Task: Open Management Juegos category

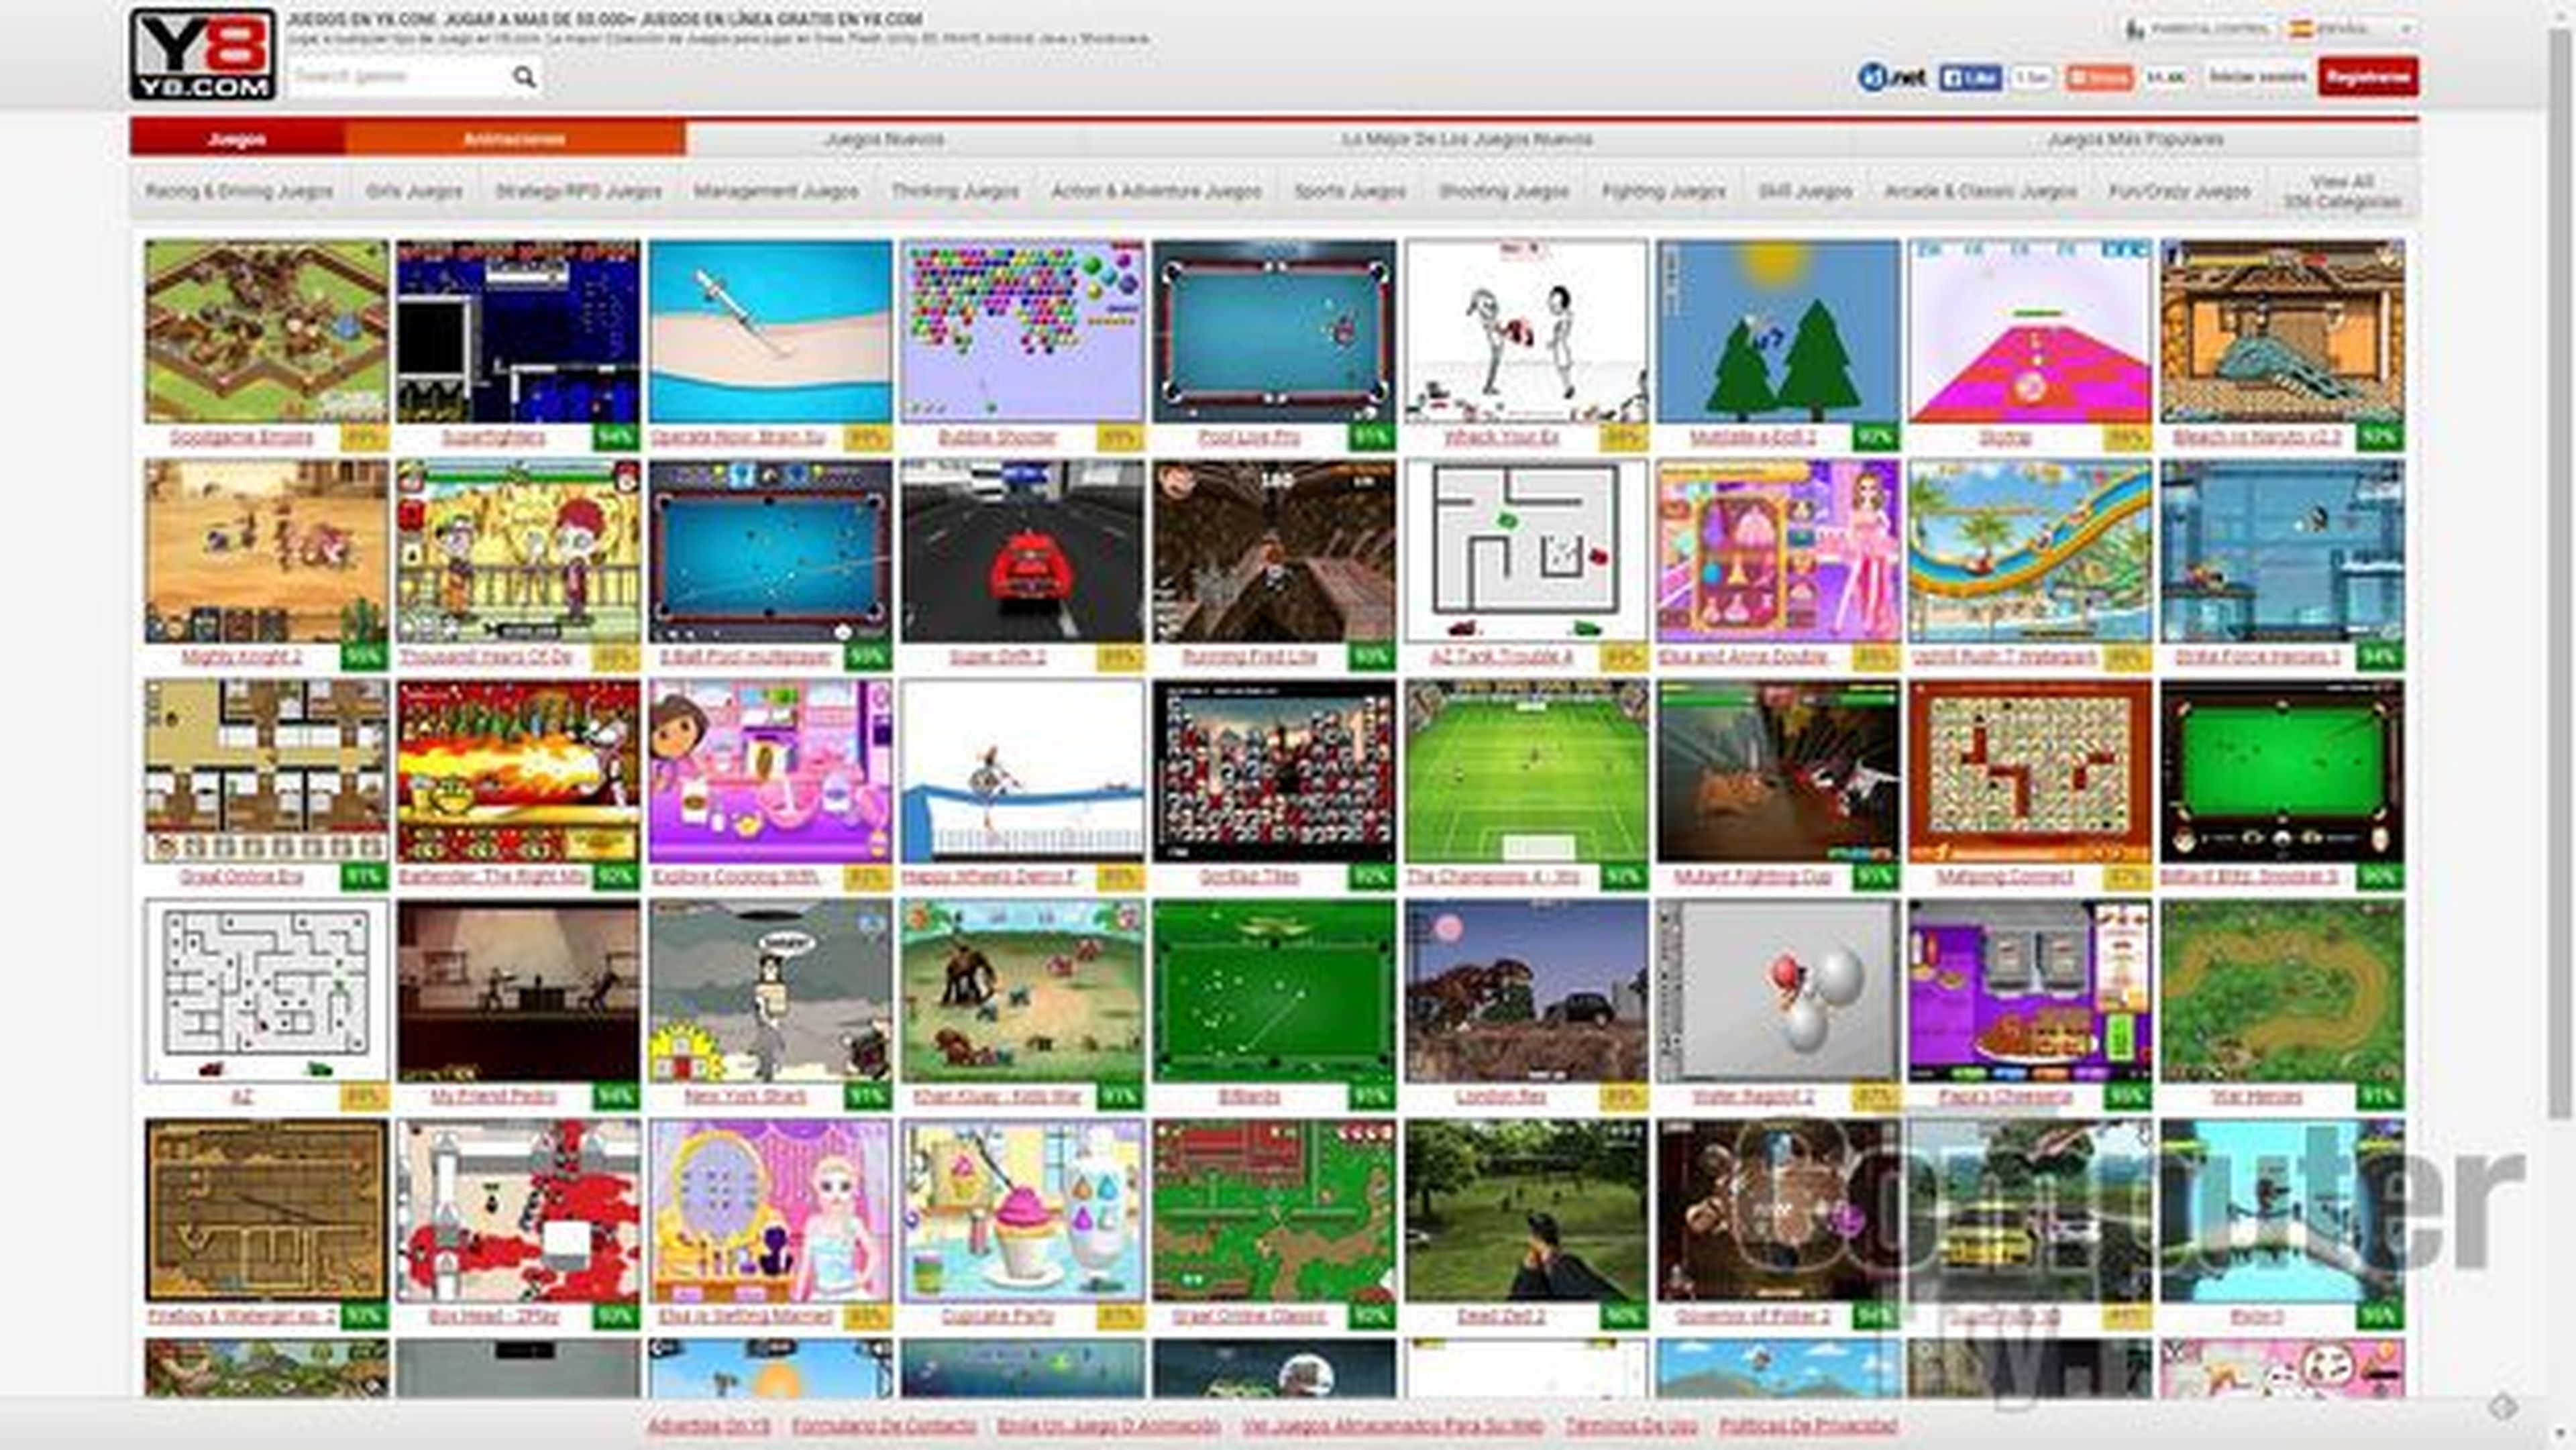Action: (x=776, y=191)
